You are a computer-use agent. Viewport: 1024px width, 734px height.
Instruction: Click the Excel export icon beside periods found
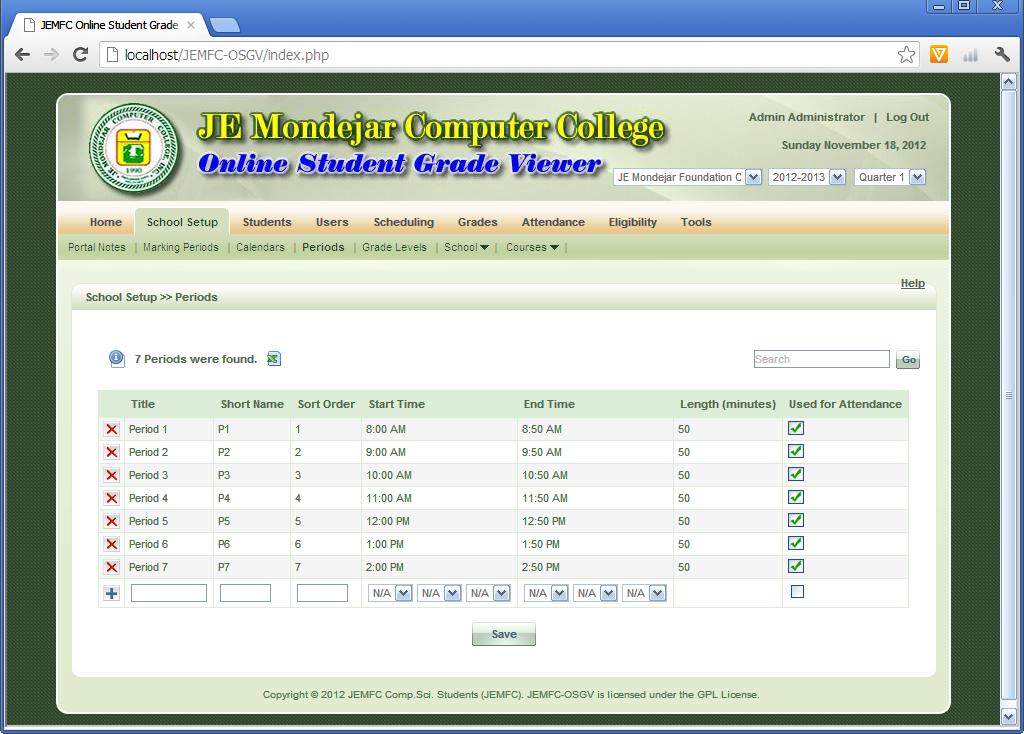(274, 359)
